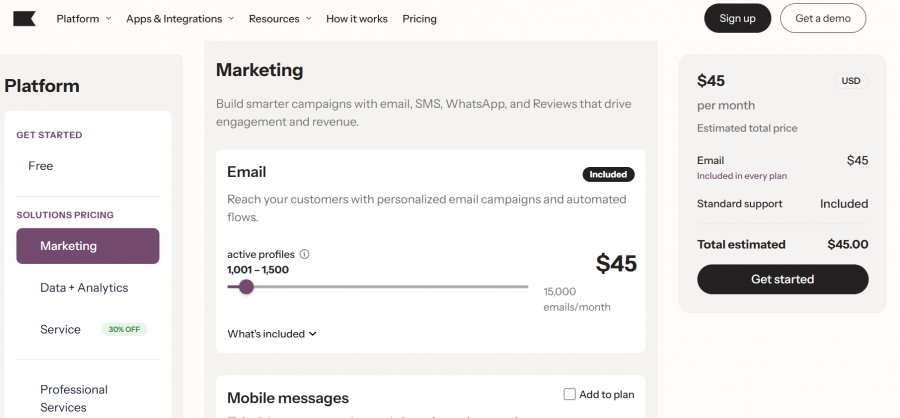Screen dimensions: 900x418
Task: Open the Pricing page link
Action: 419,19
